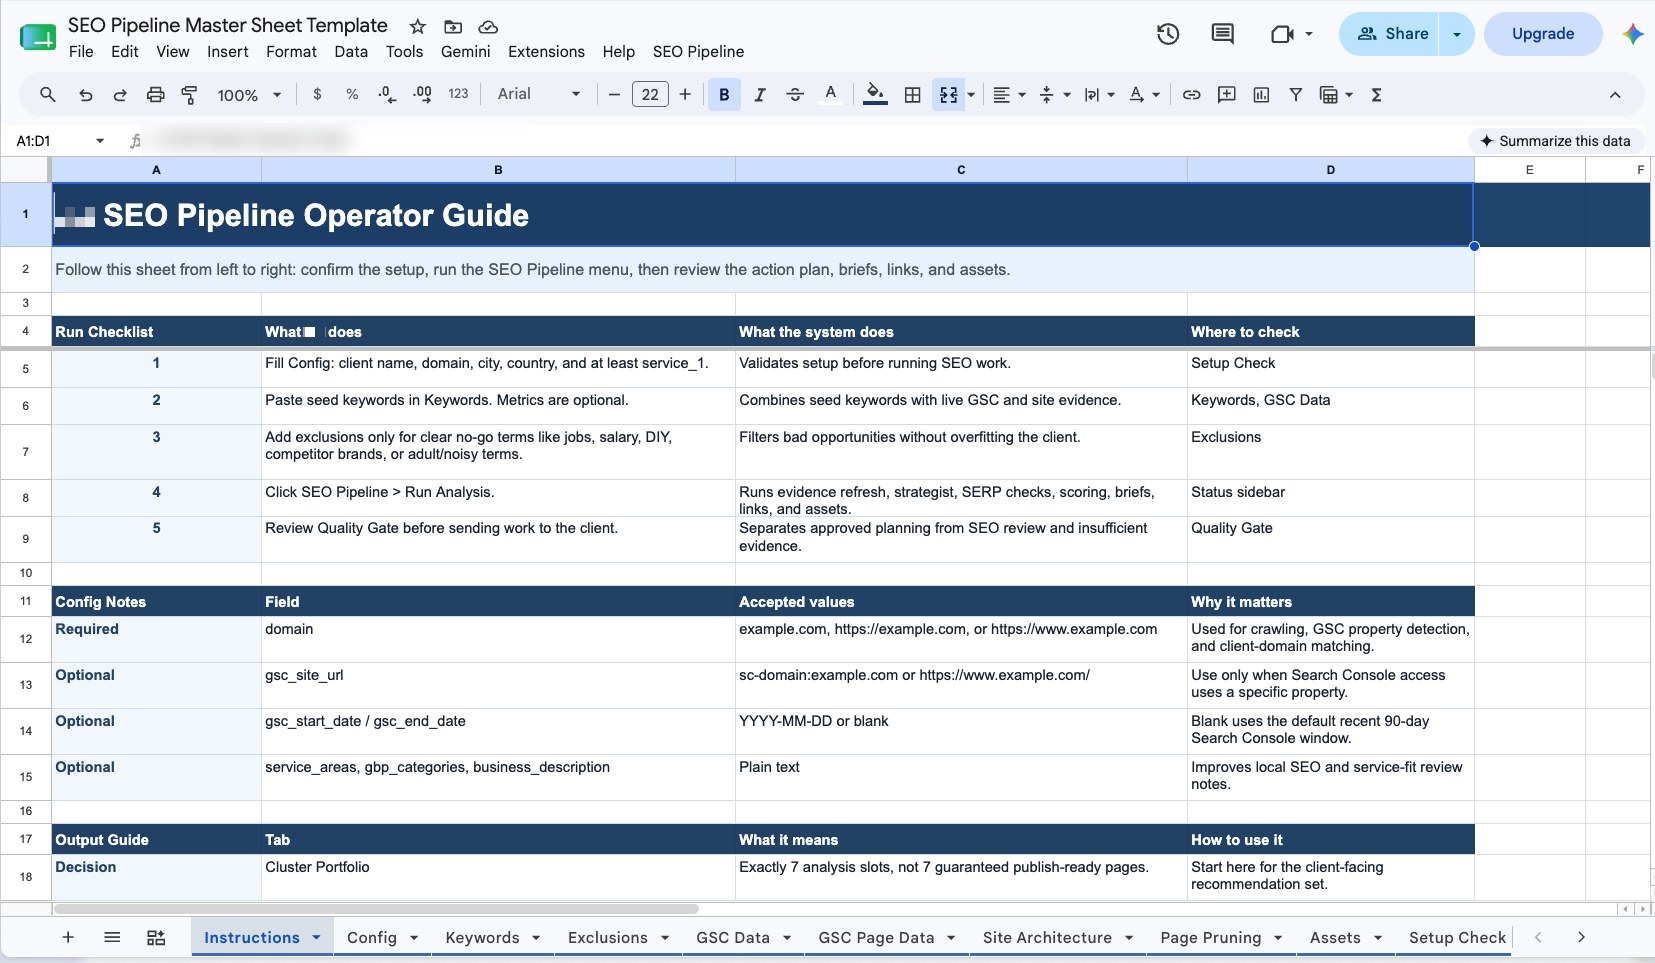Image resolution: width=1655 pixels, height=963 pixels.
Task: Move document to folder icon
Action: coord(453,27)
